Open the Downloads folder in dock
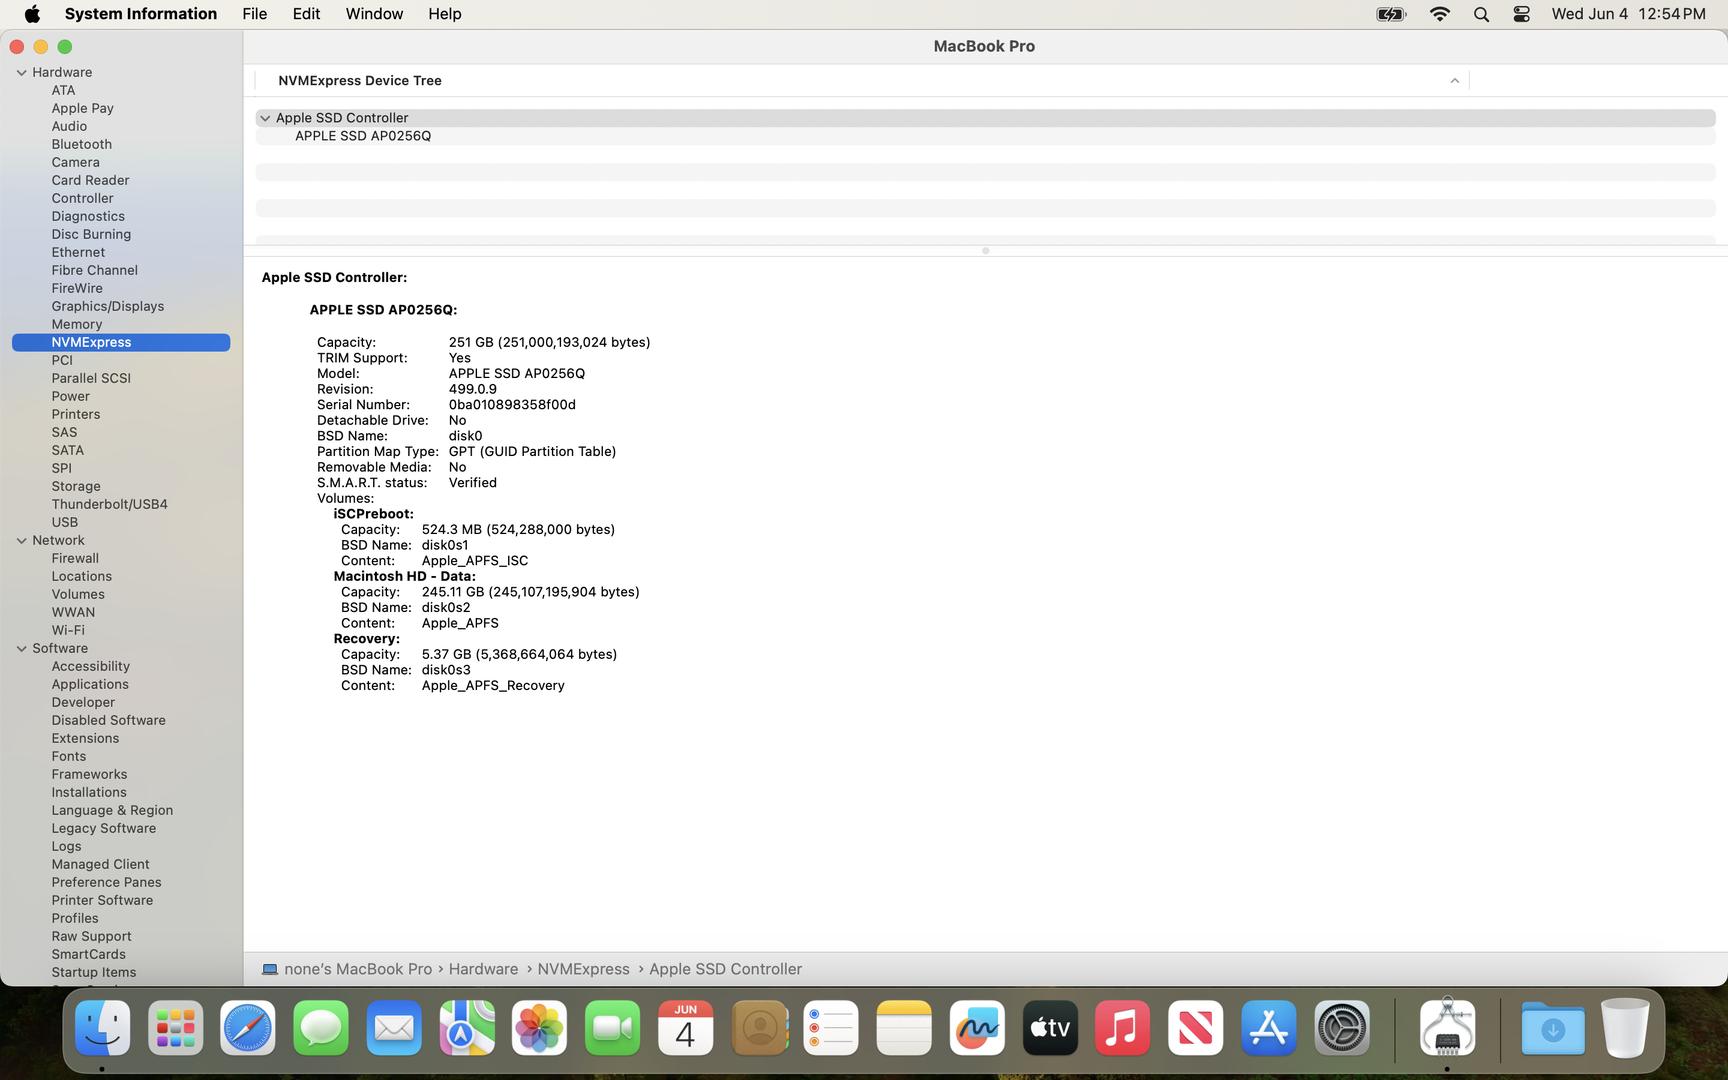This screenshot has width=1728, height=1080. coord(1552,1028)
